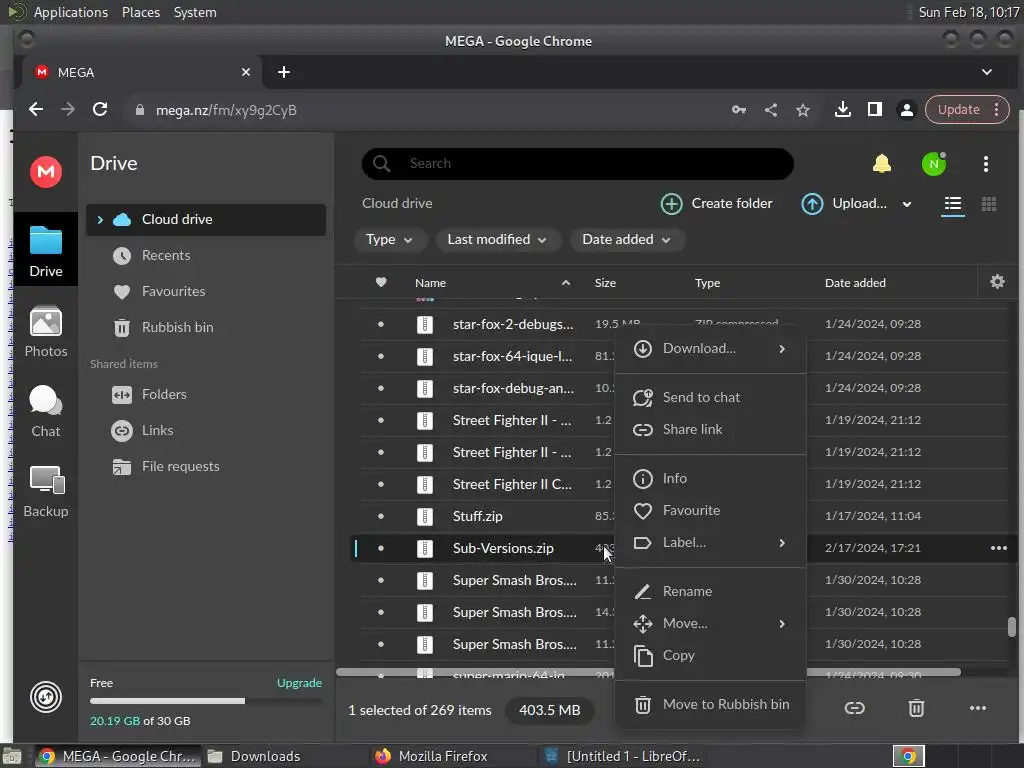
Task: Click the Search input field
Action: pos(577,163)
